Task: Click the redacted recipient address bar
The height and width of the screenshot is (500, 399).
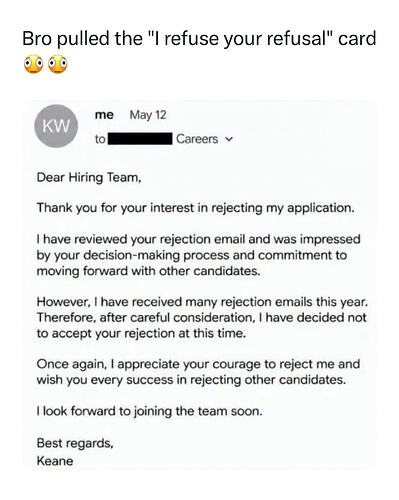Action: click(x=140, y=139)
